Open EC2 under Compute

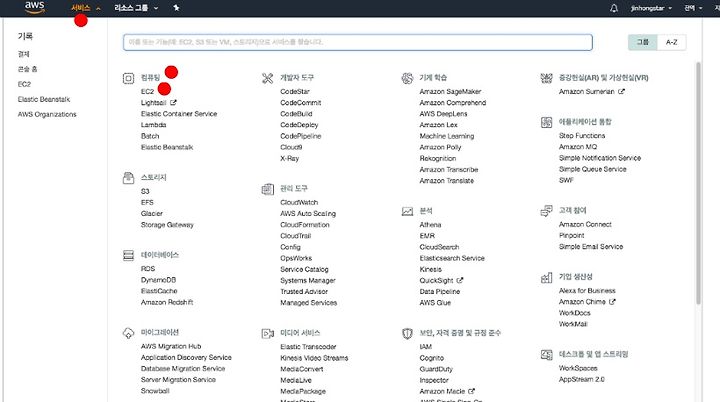[x=147, y=91]
